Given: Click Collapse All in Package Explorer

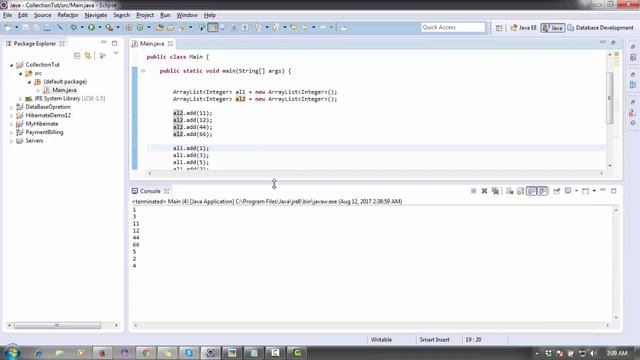Looking at the screenshot, I should (77, 56).
